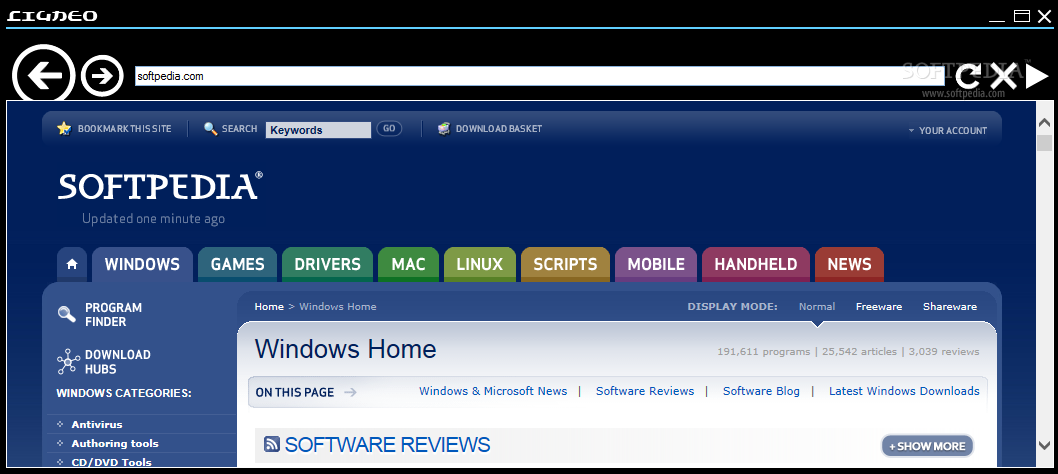
Task: Click the Software Reviews RSS feed icon
Action: pyautogui.click(x=272, y=444)
